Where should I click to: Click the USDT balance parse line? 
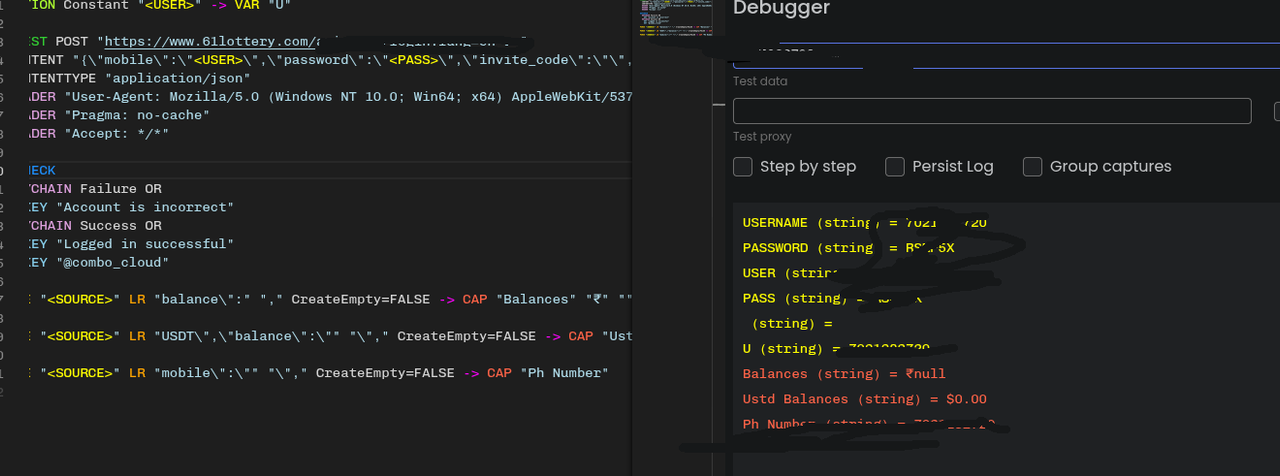click(x=330, y=336)
